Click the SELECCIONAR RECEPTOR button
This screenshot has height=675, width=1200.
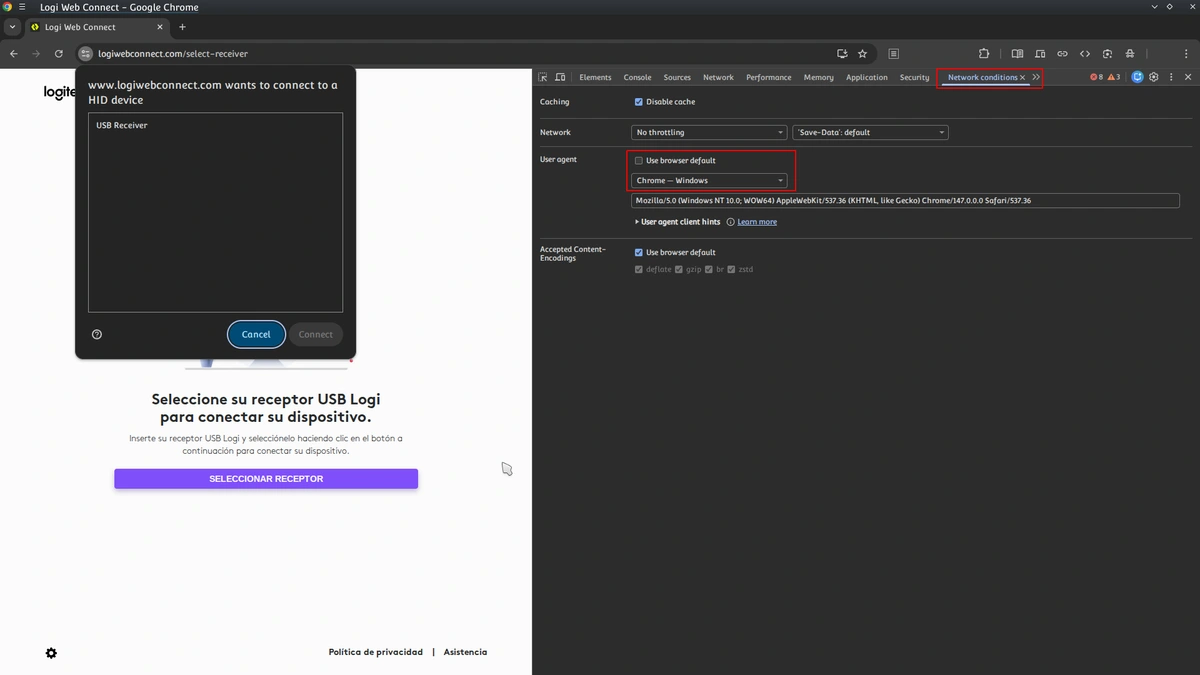265,478
